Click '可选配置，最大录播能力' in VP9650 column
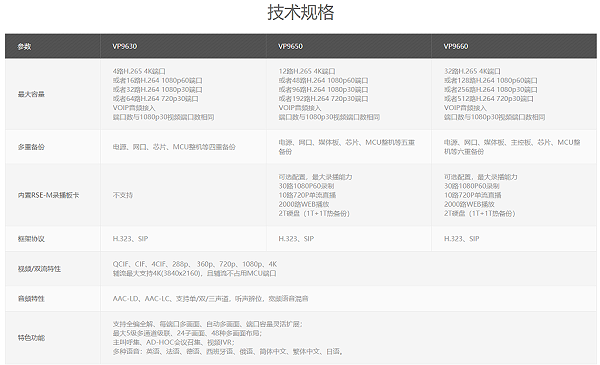Viewport: 600px width, 365px height. click(315, 177)
